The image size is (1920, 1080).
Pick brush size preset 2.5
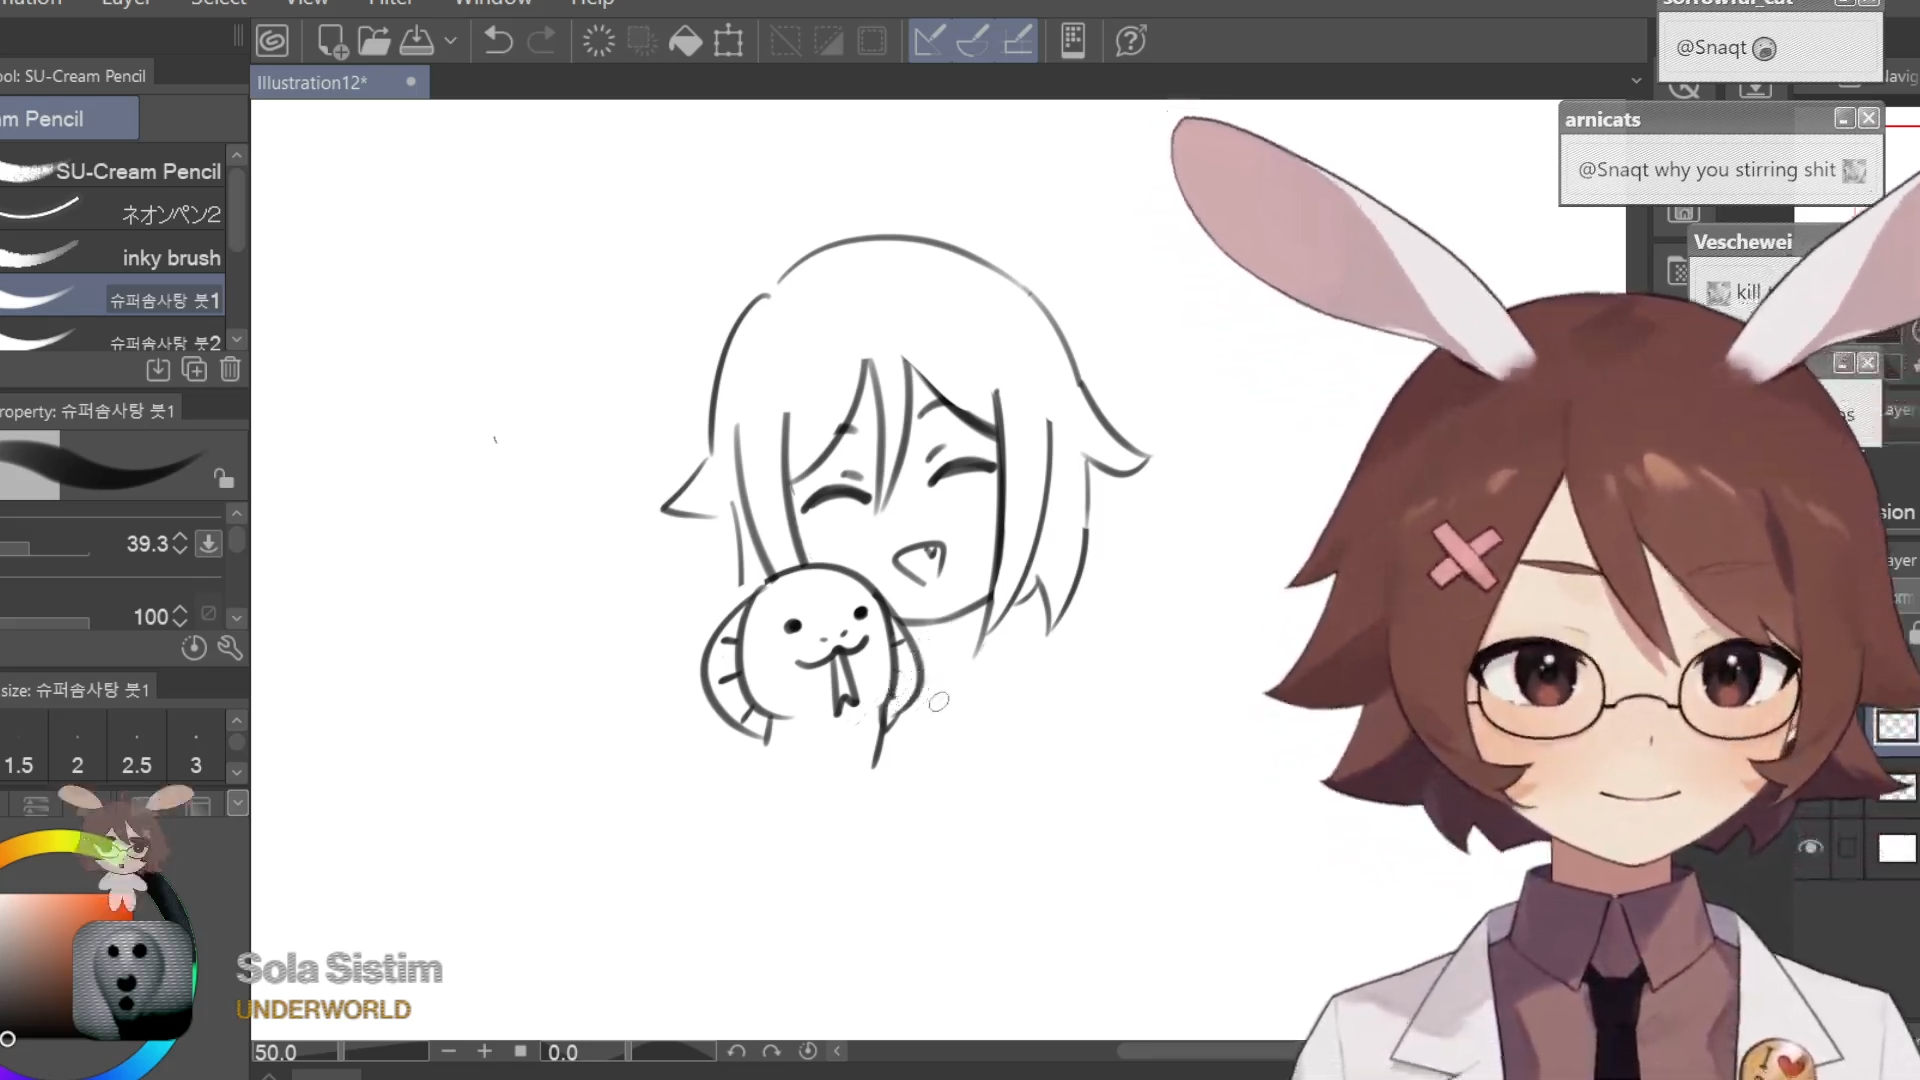137,752
